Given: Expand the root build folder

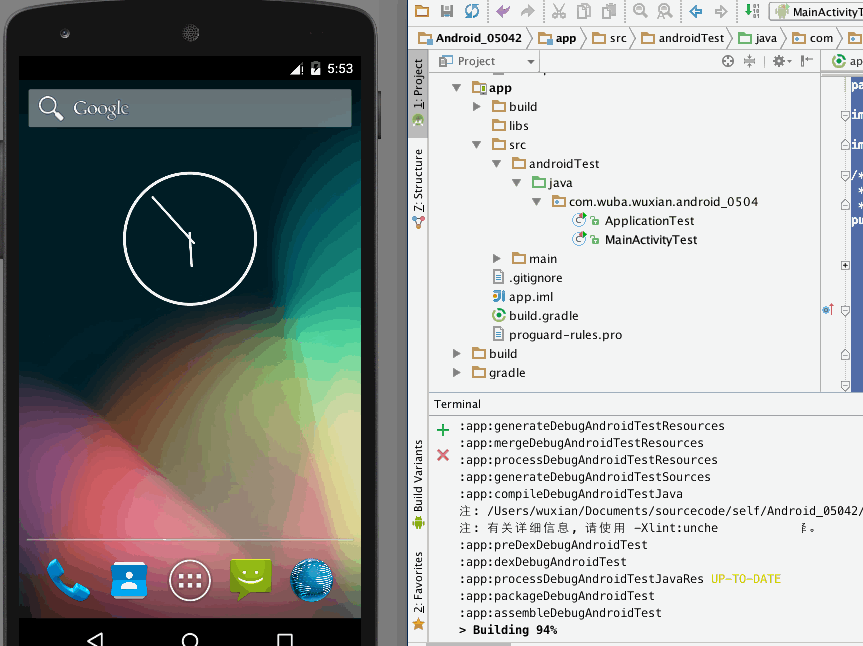Looking at the screenshot, I should [x=456, y=353].
